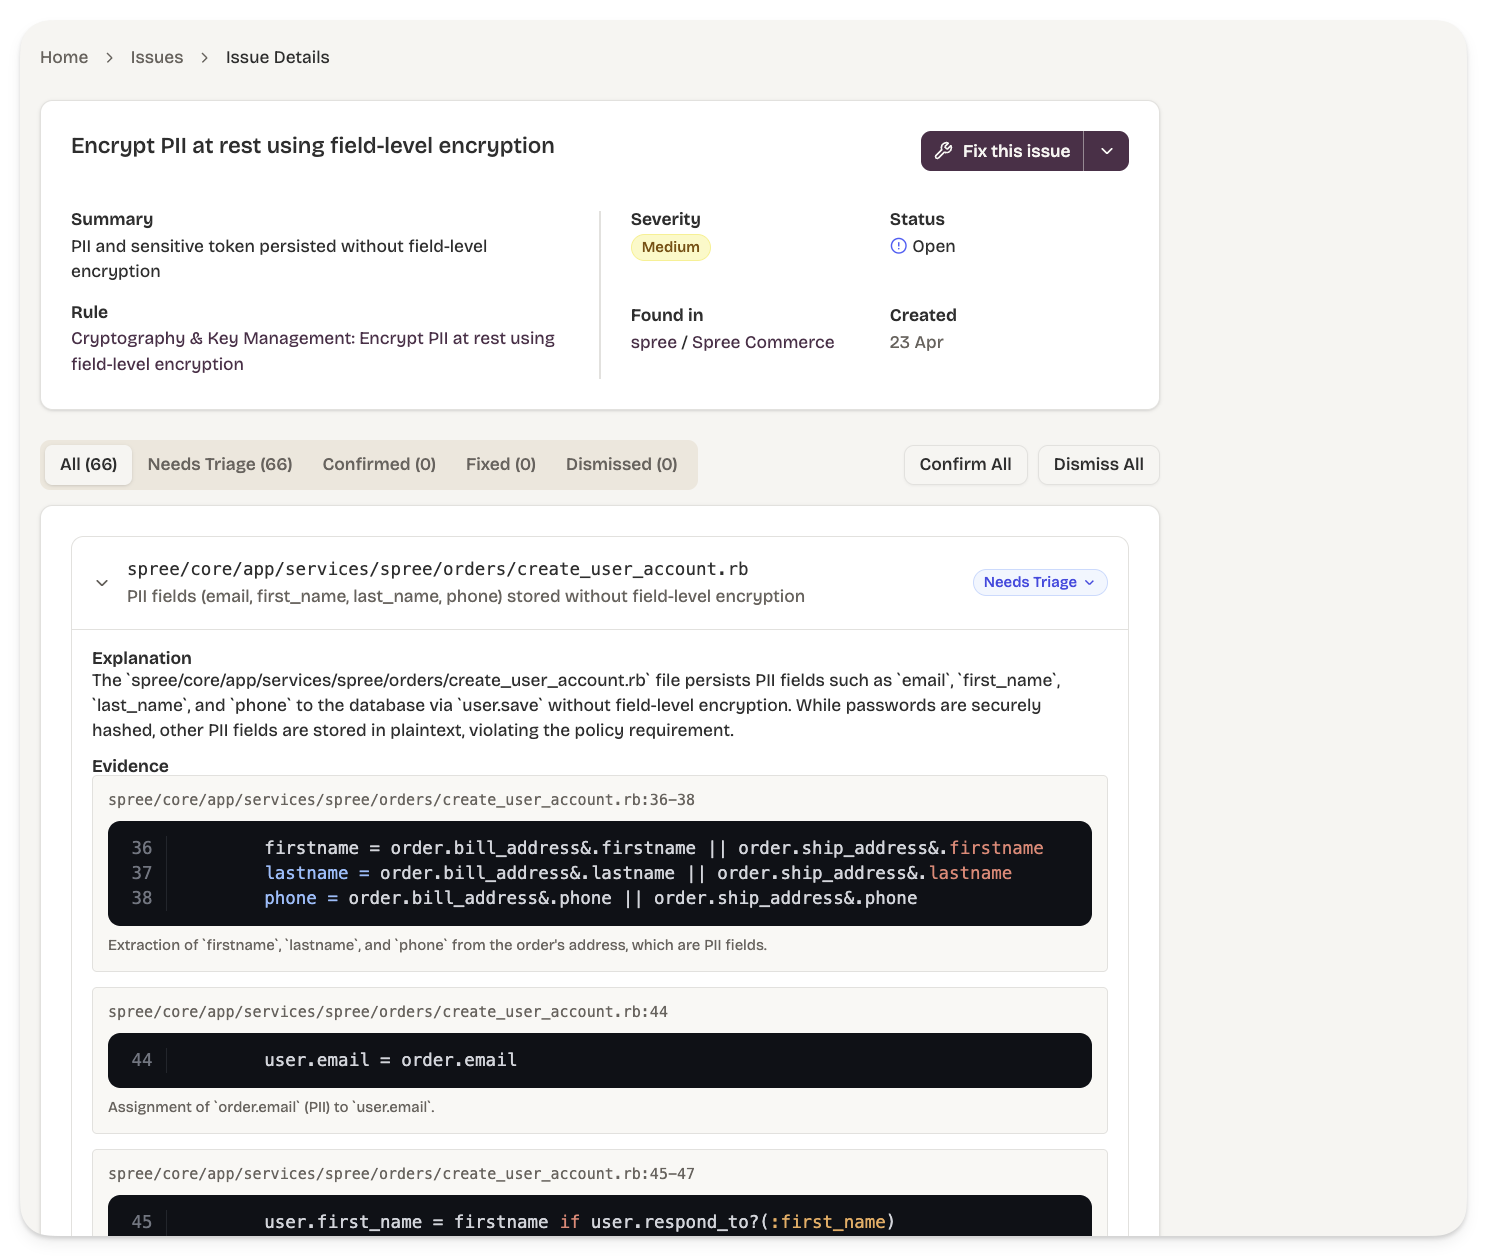Click the spree / Spree Commerce text
Viewport: 1487px width, 1256px height.
732,342
